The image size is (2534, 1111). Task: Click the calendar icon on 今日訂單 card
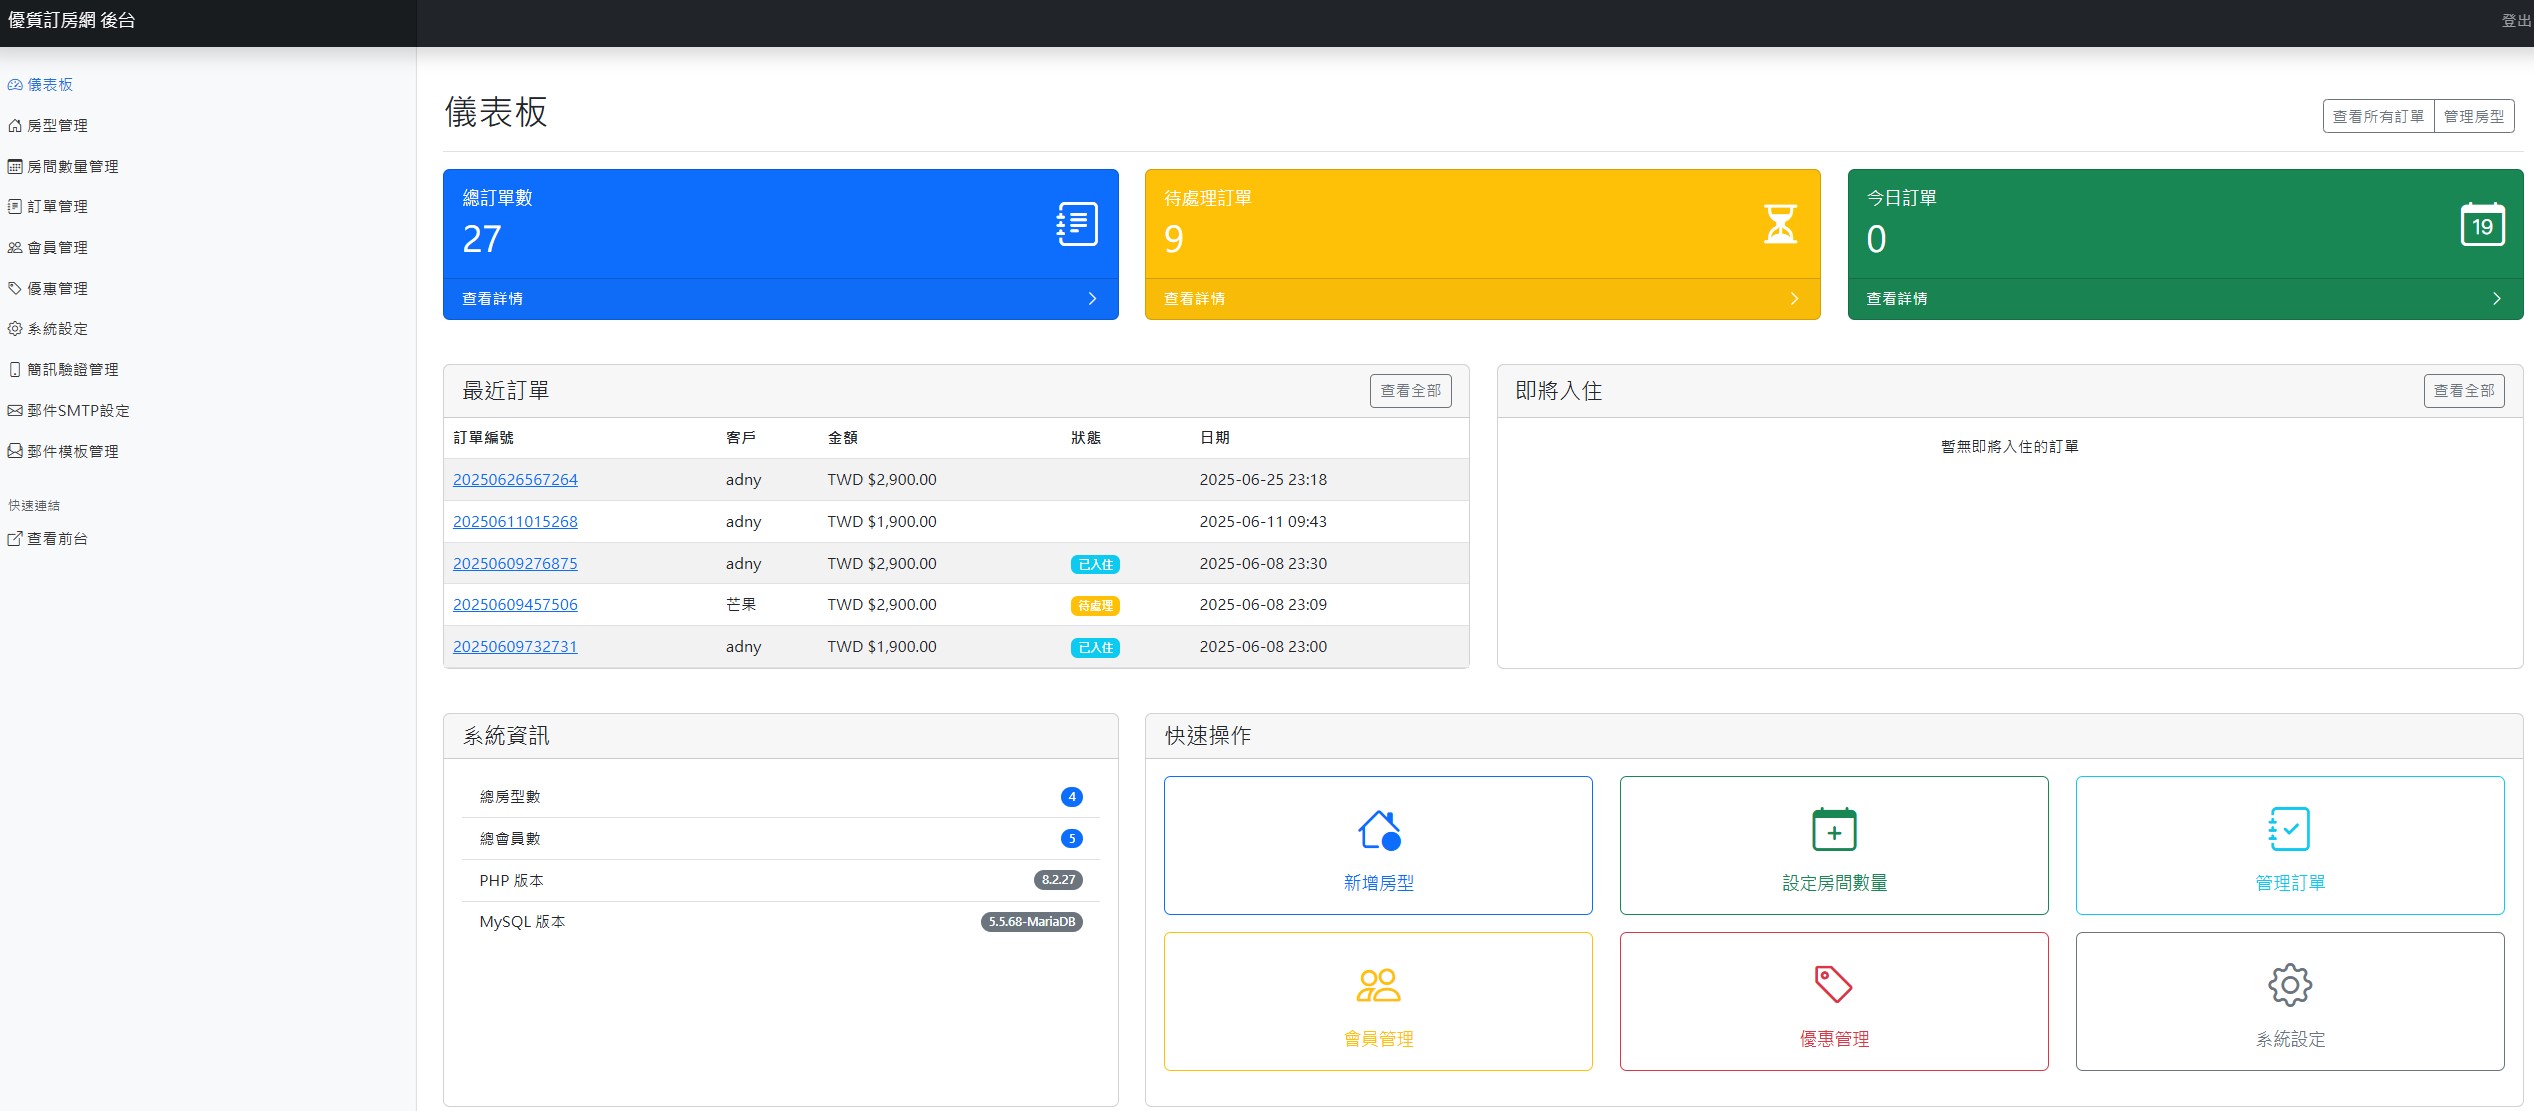2482,224
